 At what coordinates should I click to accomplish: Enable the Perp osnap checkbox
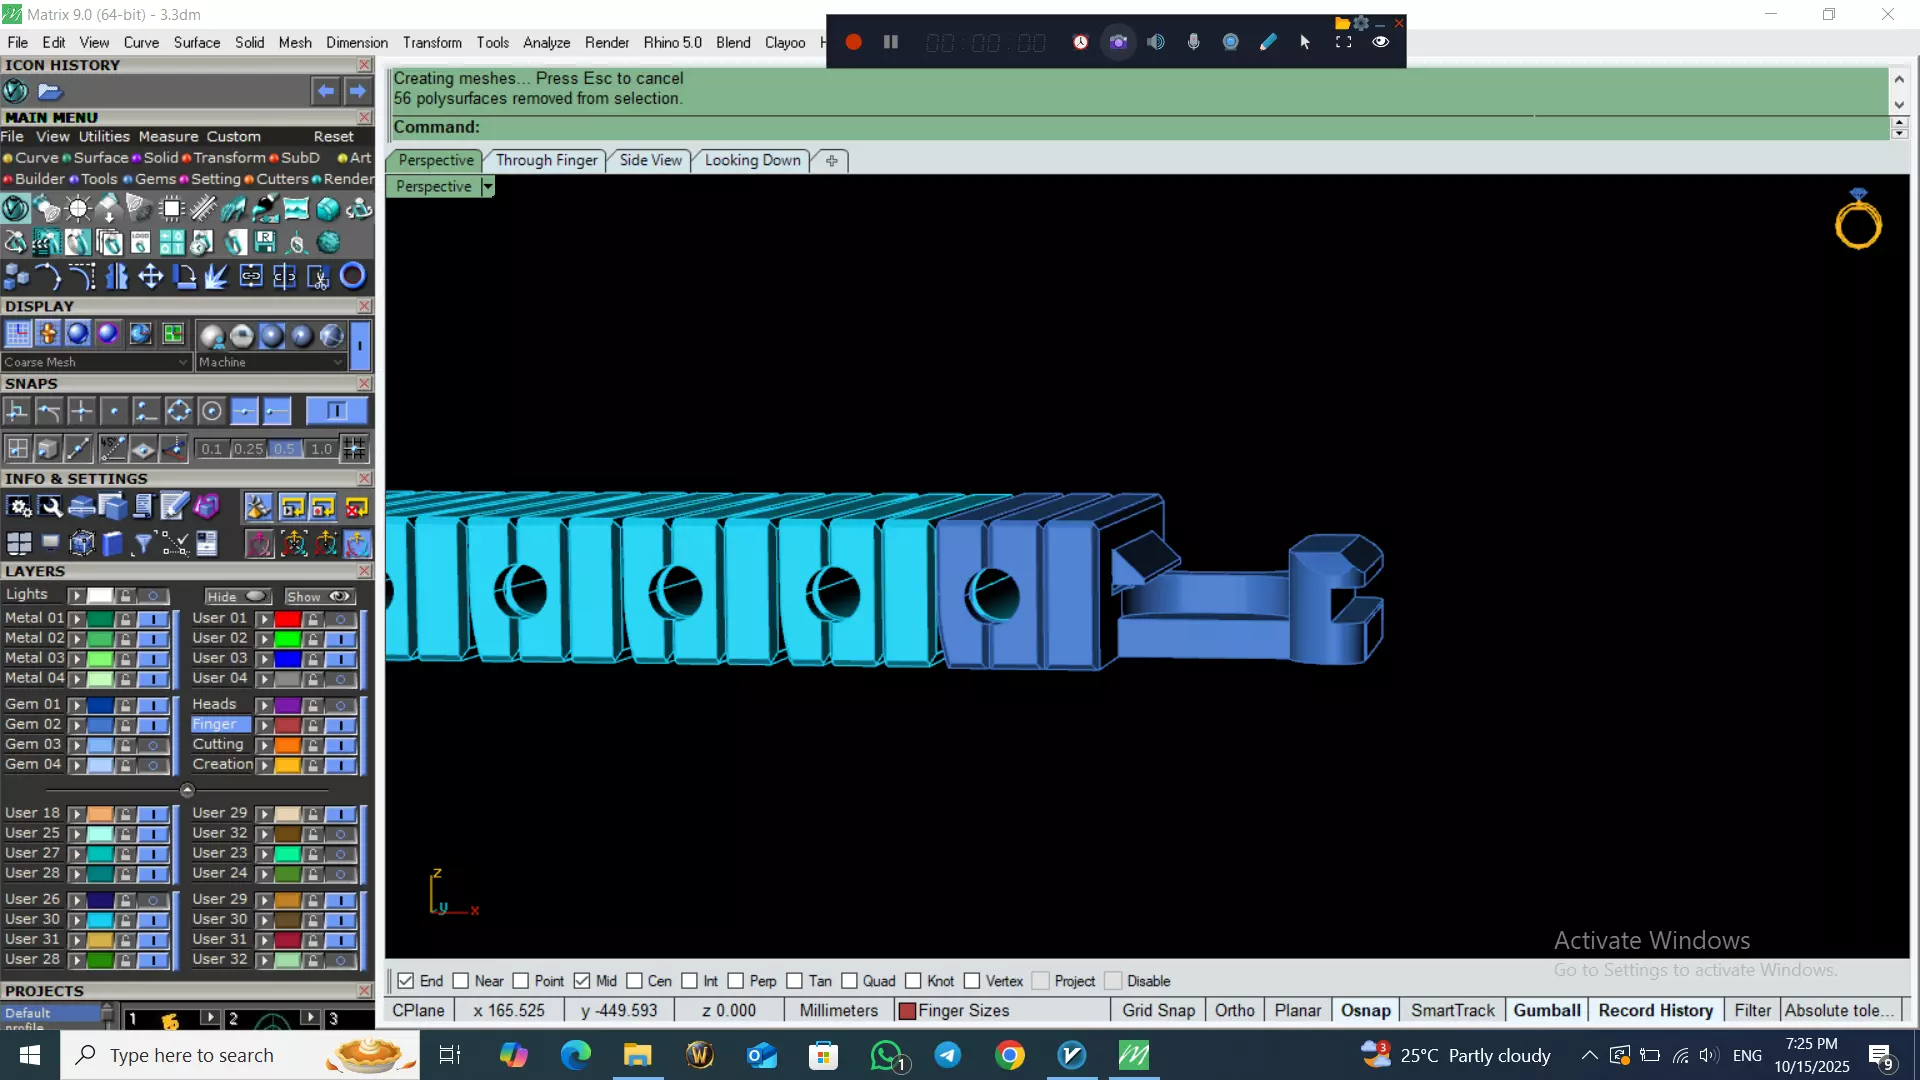coord(735,981)
